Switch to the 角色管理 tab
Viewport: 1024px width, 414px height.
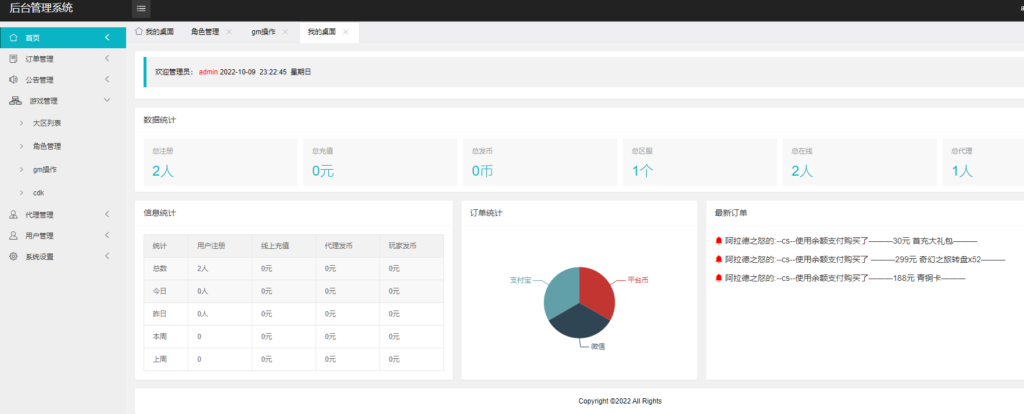pos(204,32)
